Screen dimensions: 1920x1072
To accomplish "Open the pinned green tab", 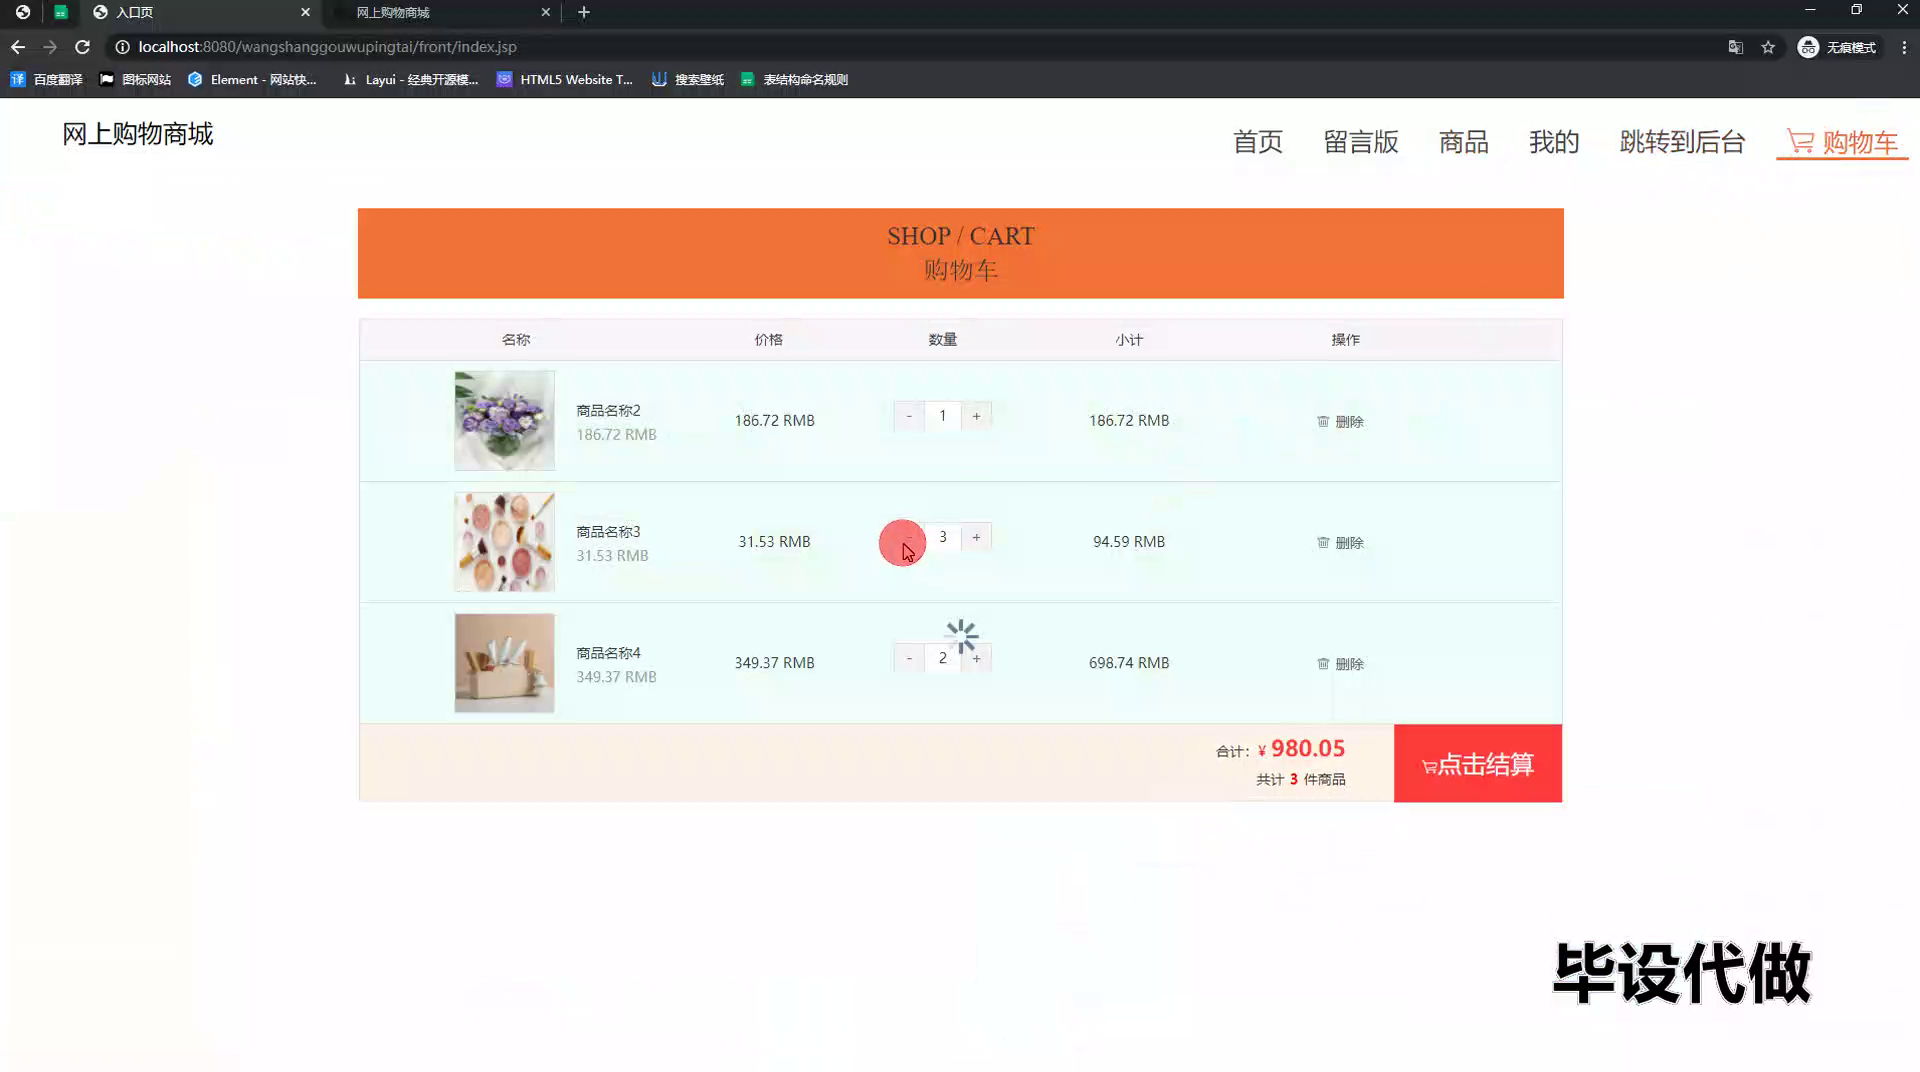I will click(61, 12).
